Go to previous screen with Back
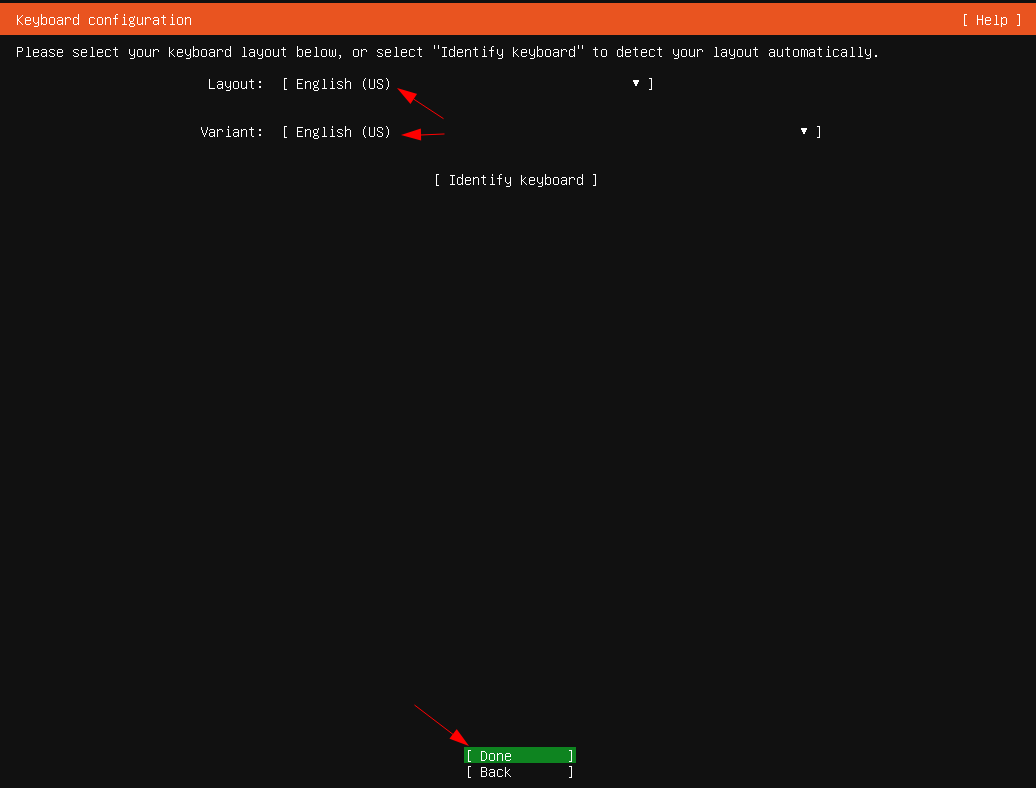 point(519,772)
